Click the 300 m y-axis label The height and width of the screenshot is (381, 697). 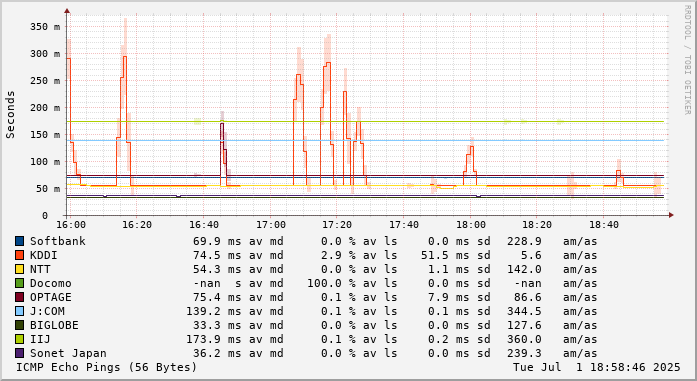click(x=45, y=54)
